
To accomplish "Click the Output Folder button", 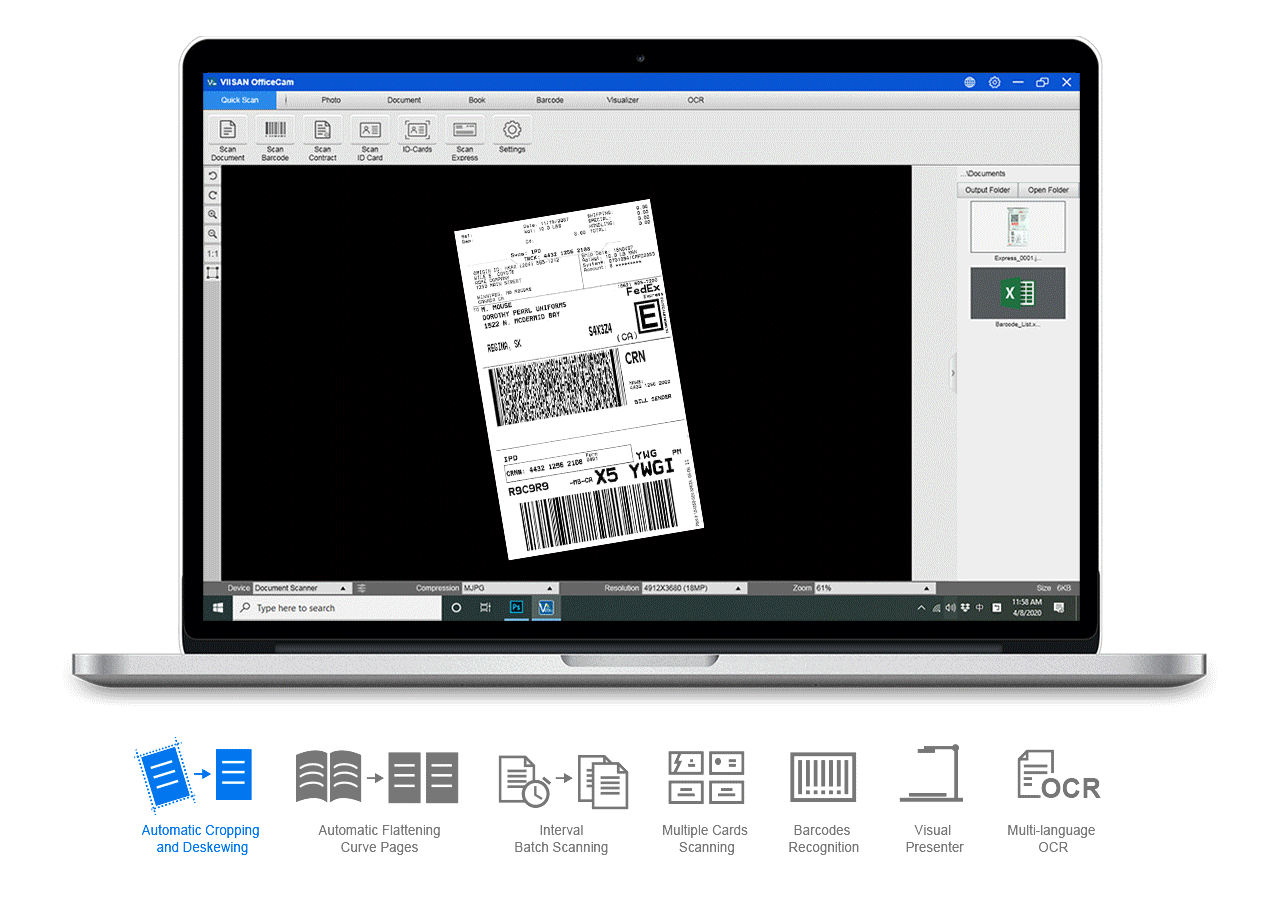I will 986,189.
